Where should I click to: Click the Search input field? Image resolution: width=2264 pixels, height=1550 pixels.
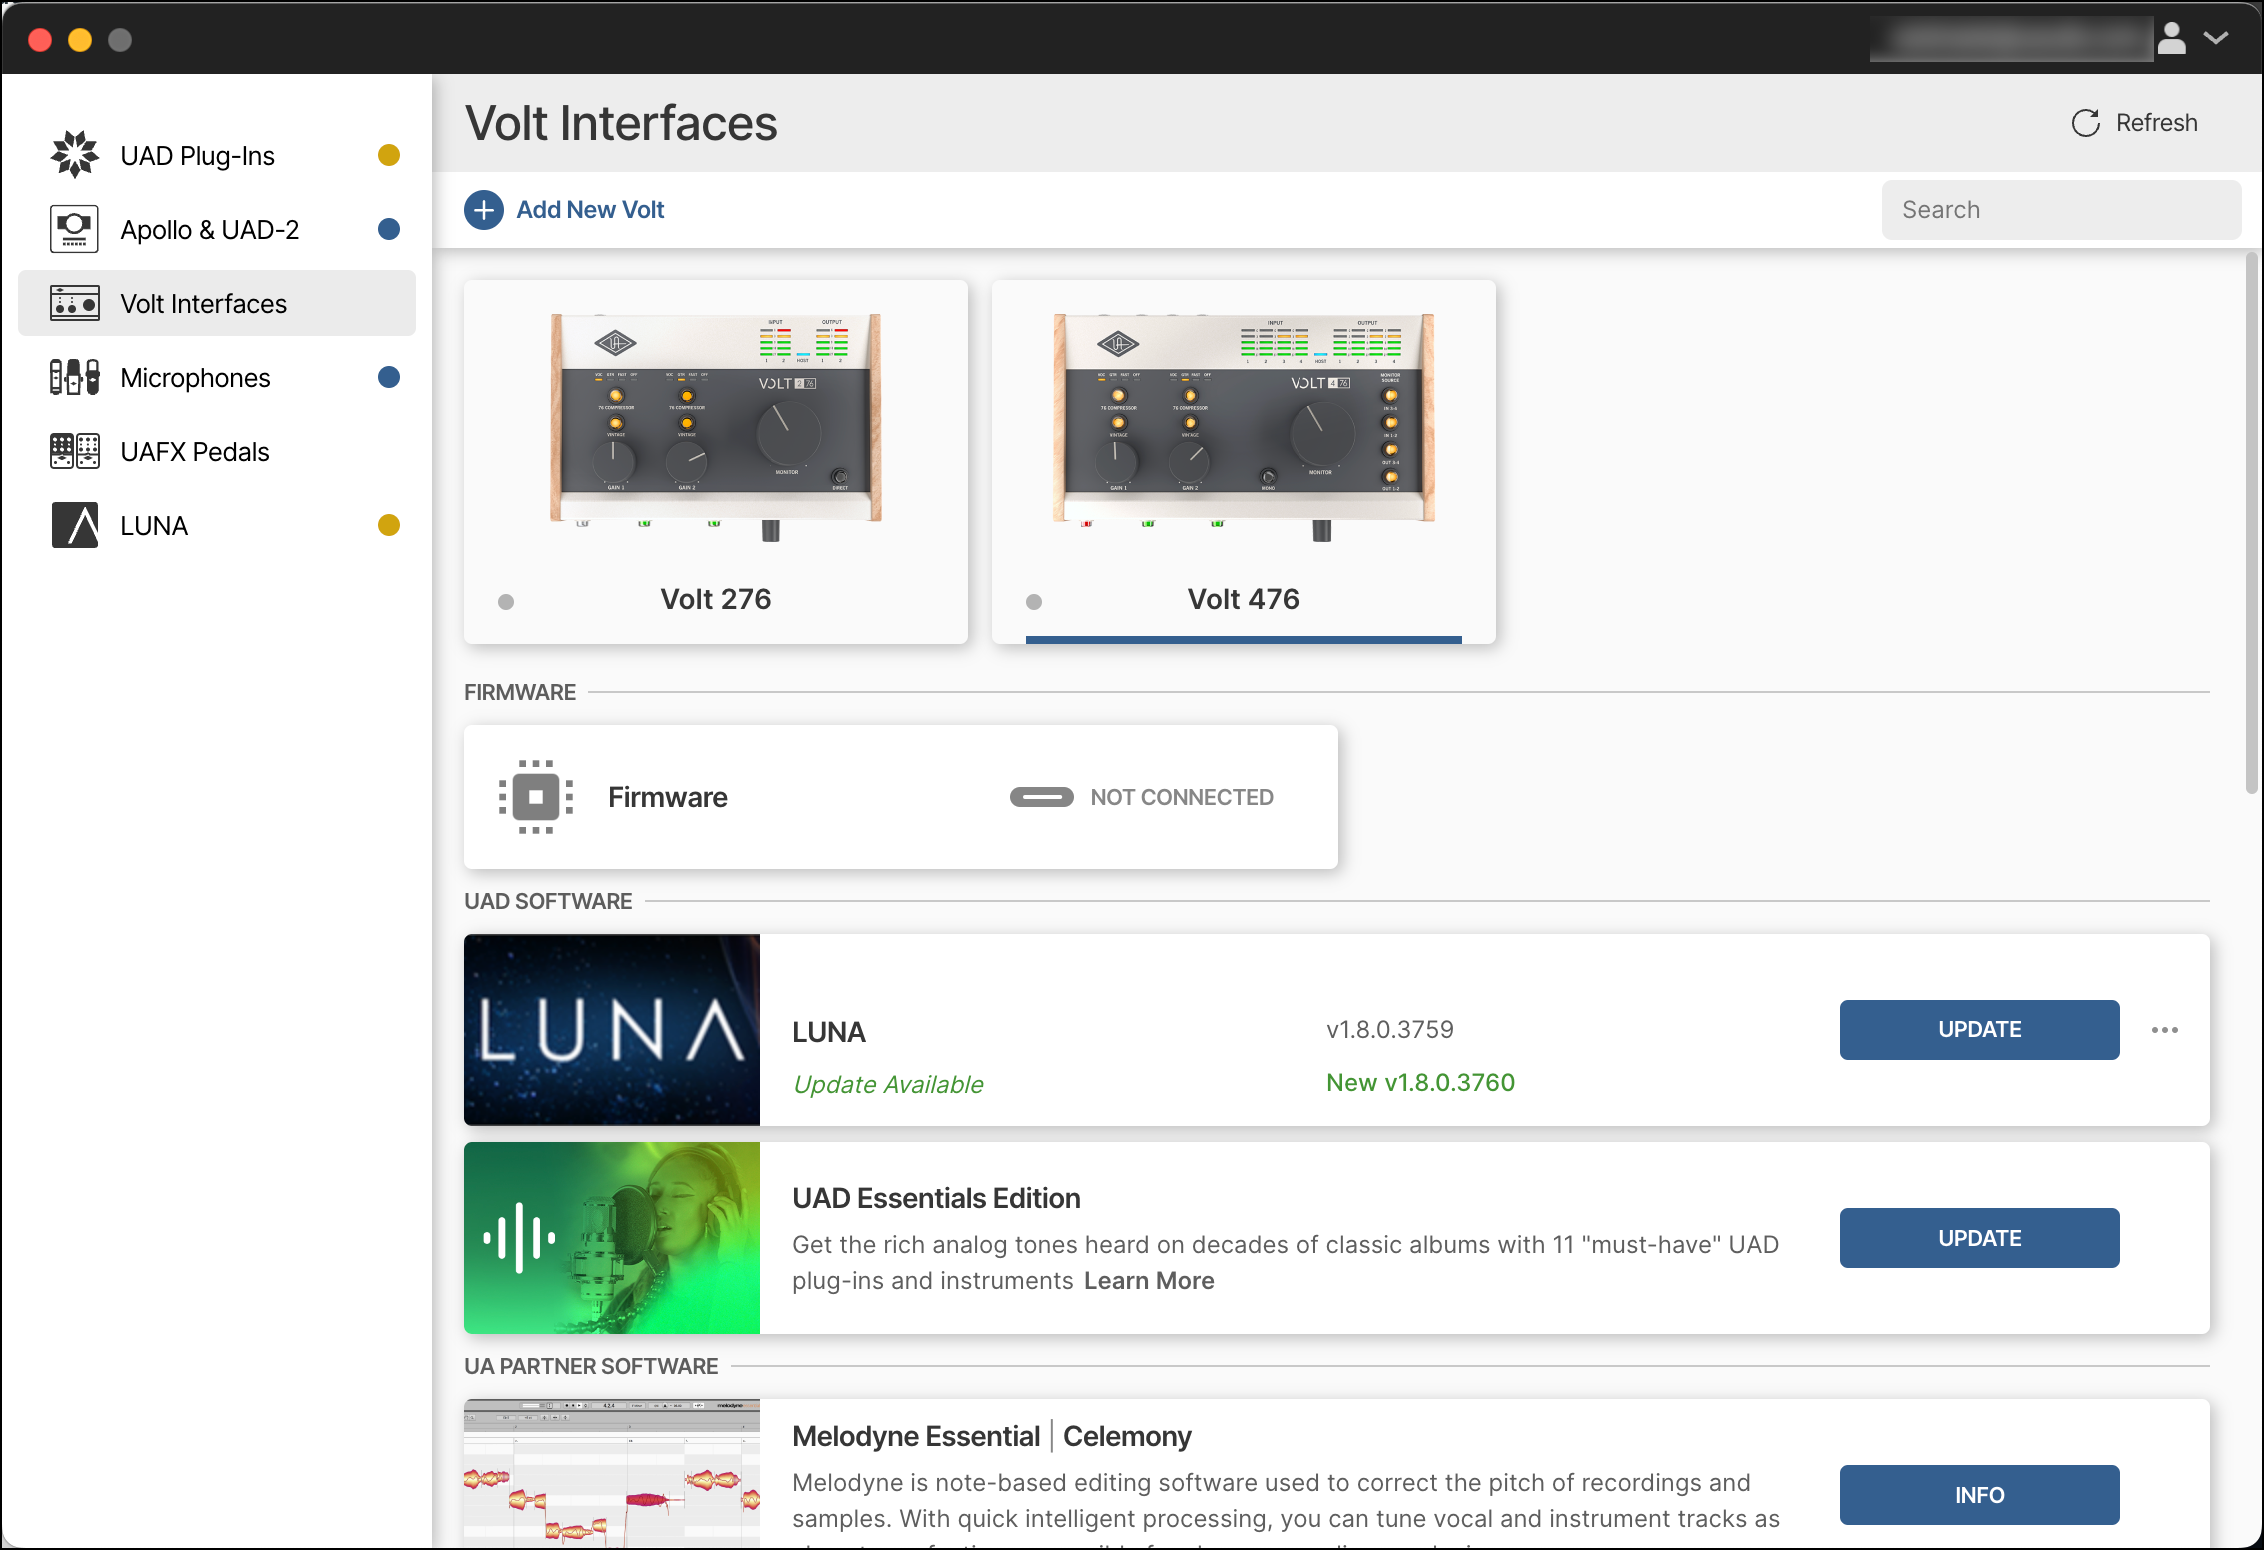coord(2060,210)
